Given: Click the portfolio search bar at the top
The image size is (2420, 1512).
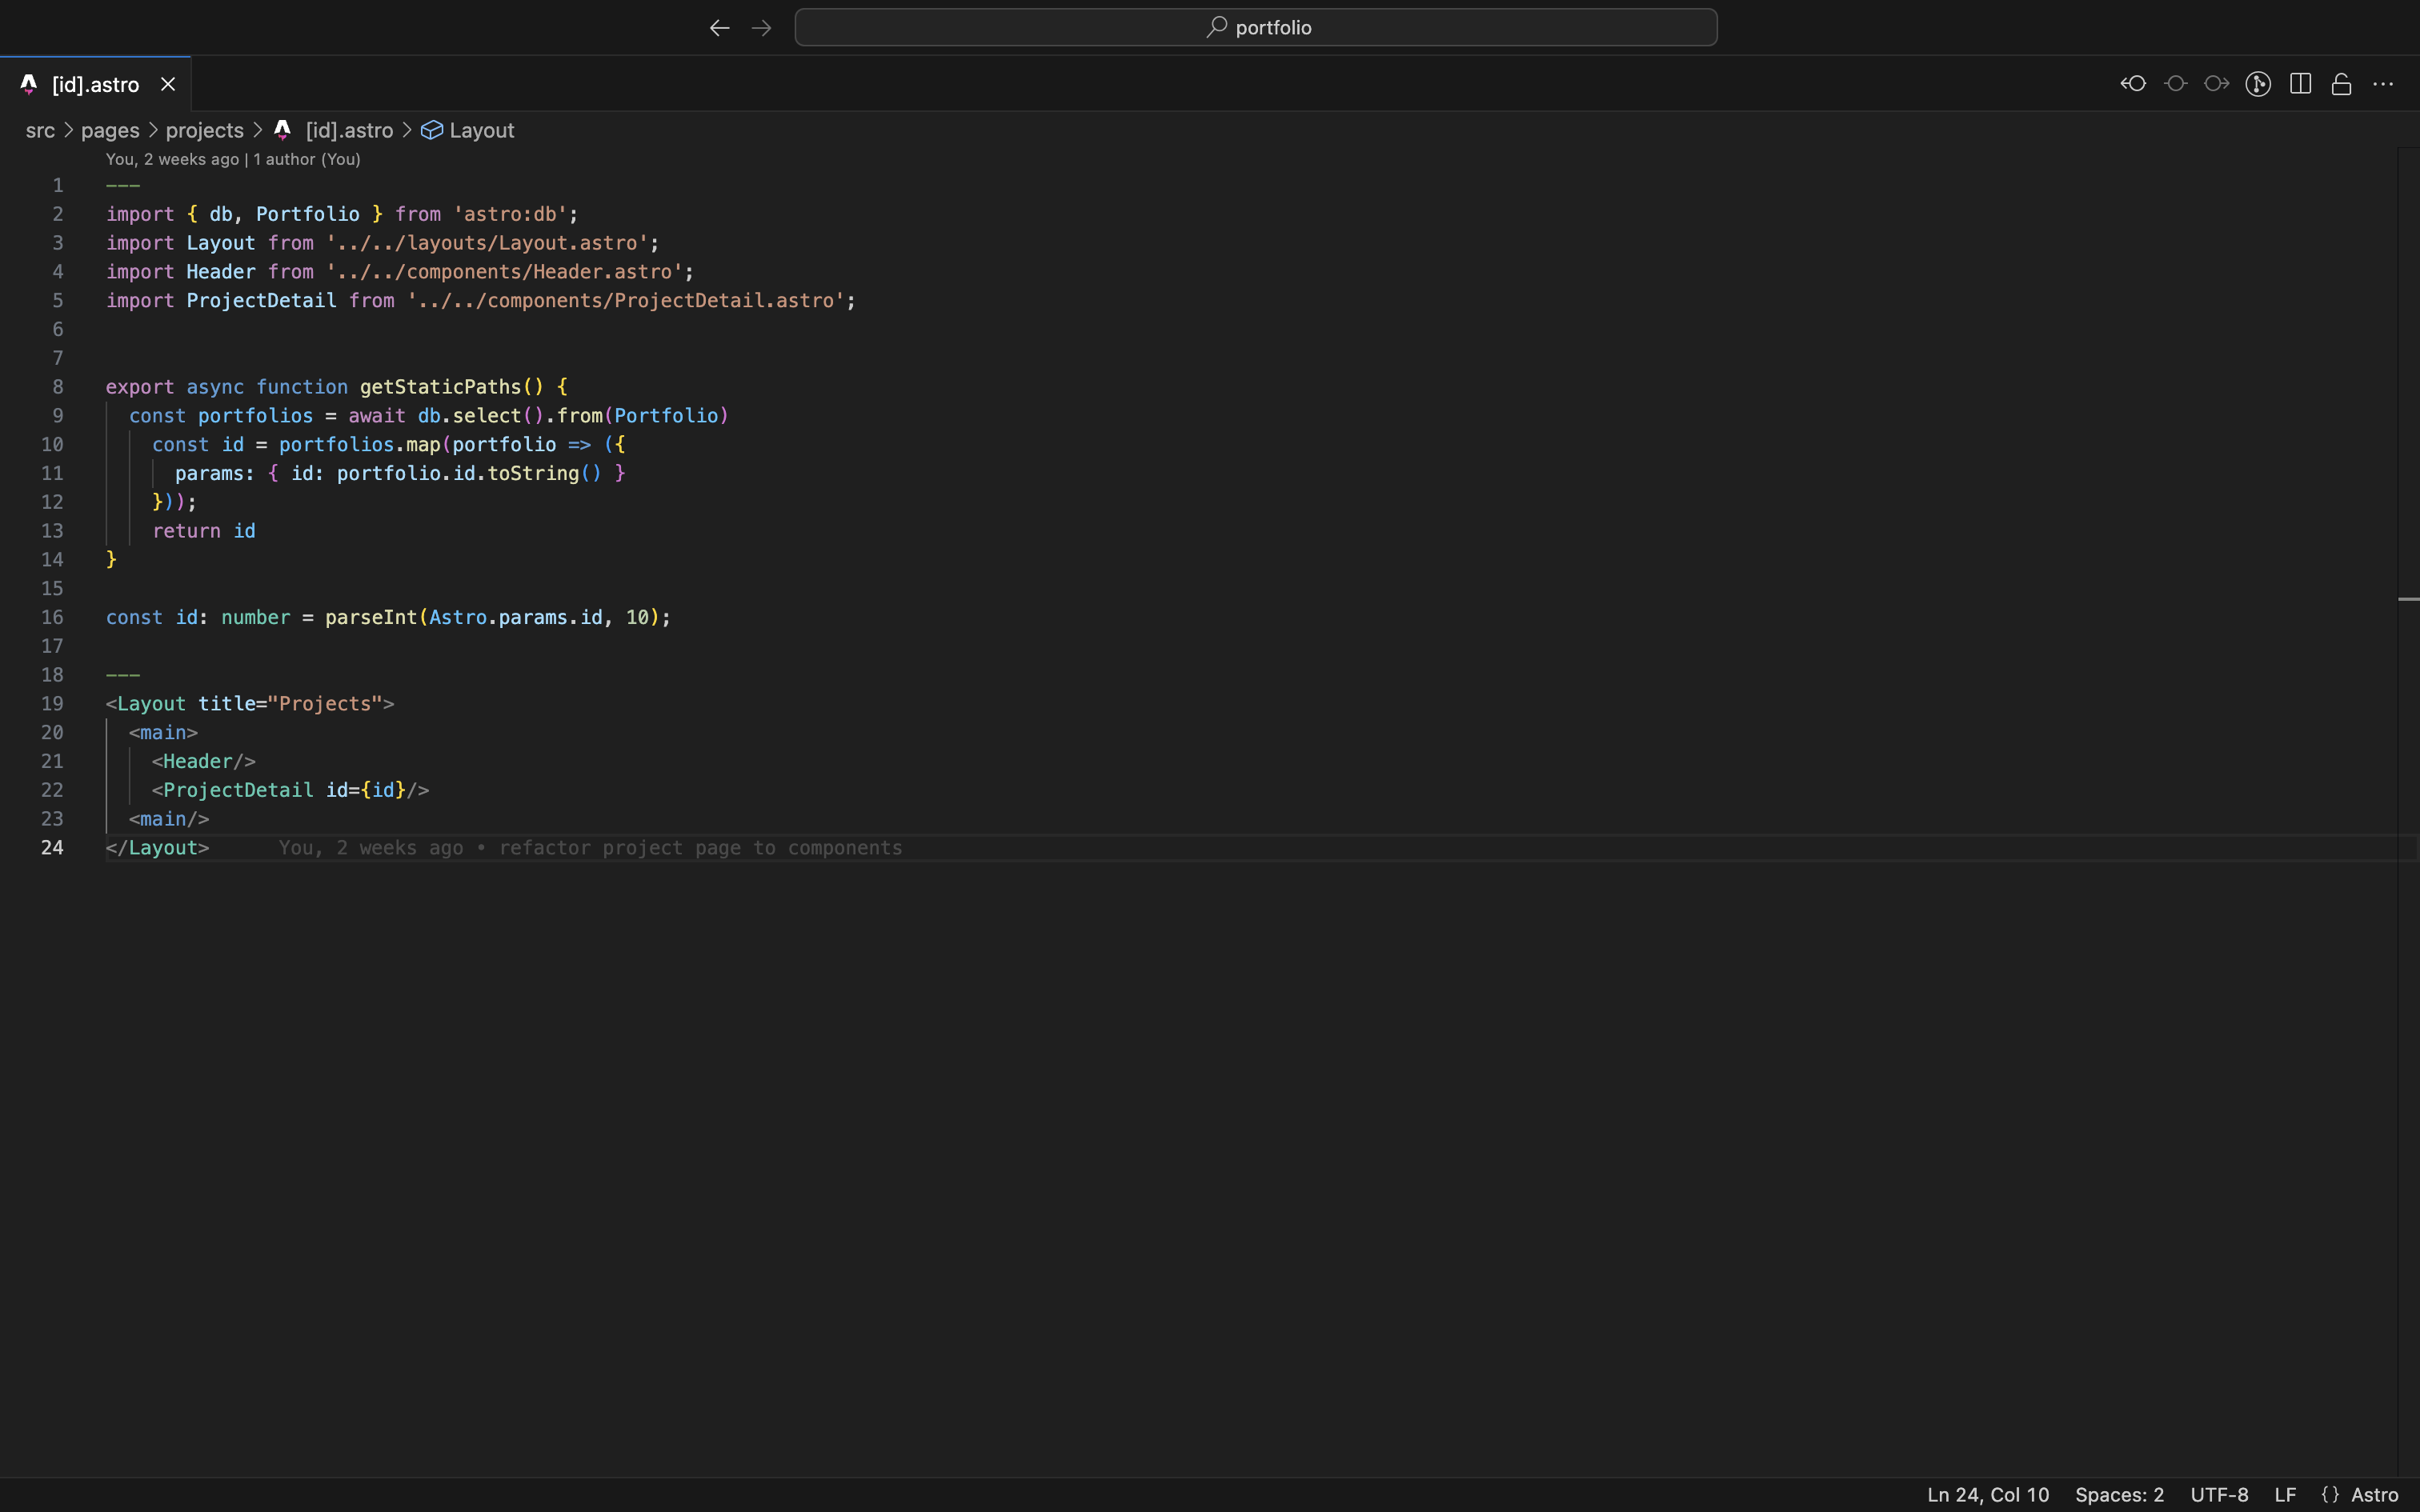Looking at the screenshot, I should point(1255,27).
